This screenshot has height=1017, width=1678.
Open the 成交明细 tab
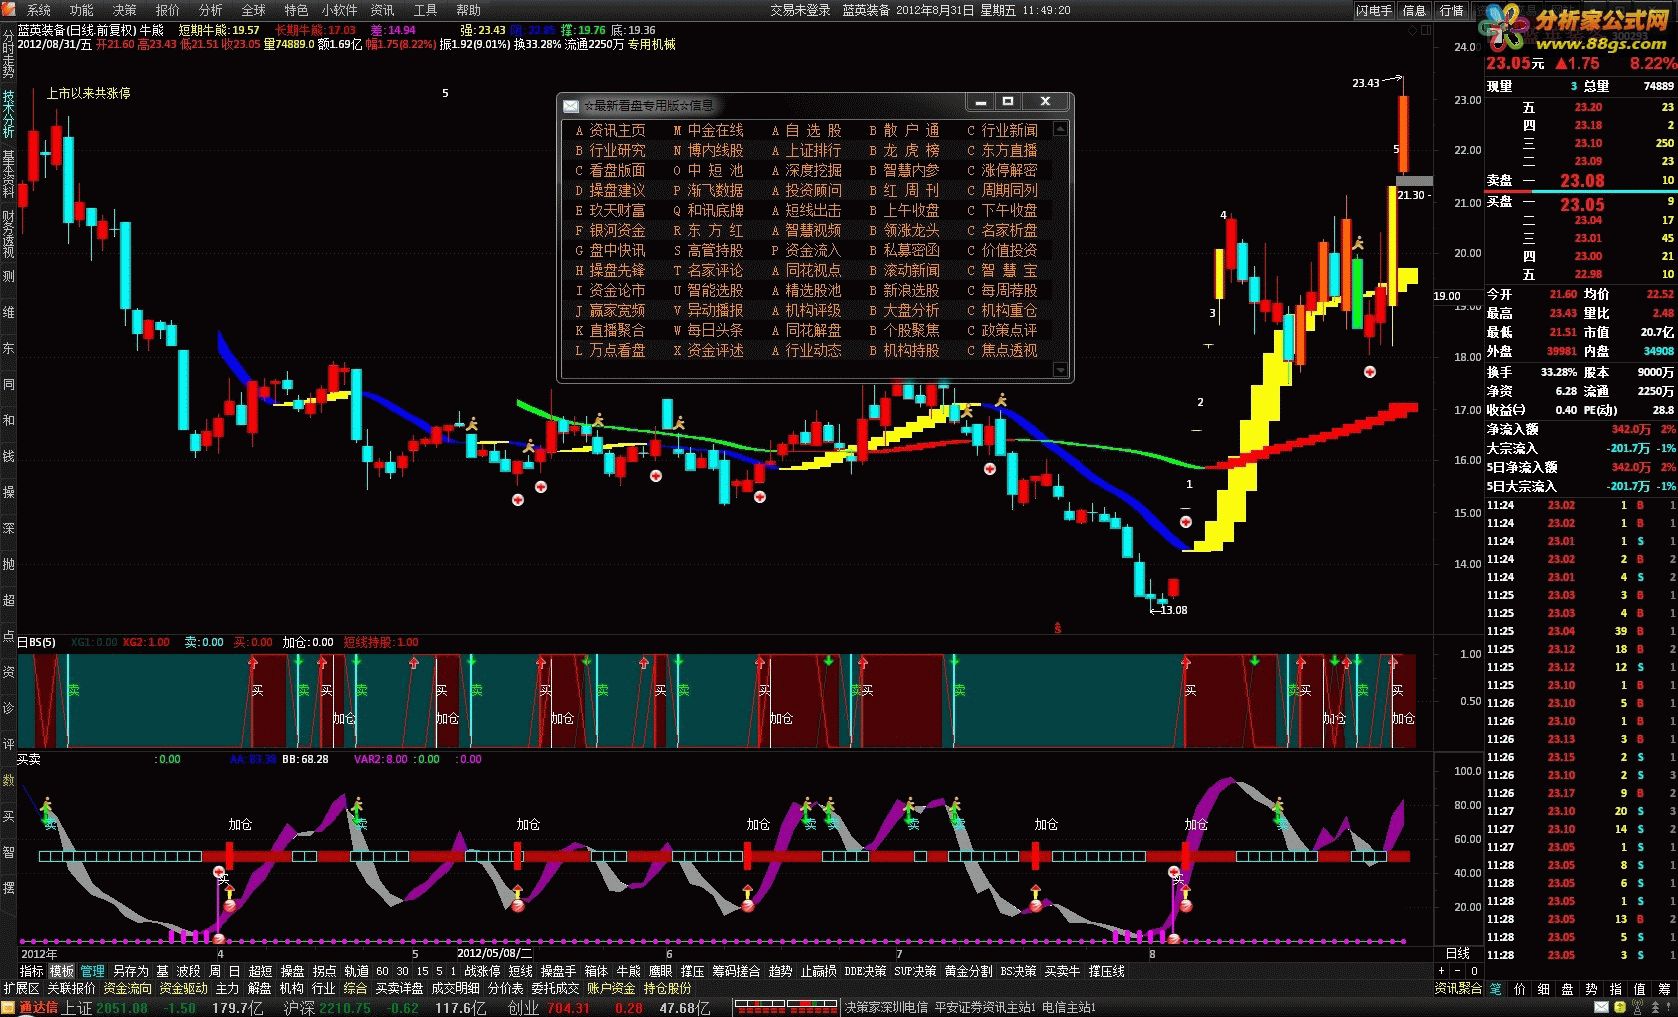pos(455,988)
